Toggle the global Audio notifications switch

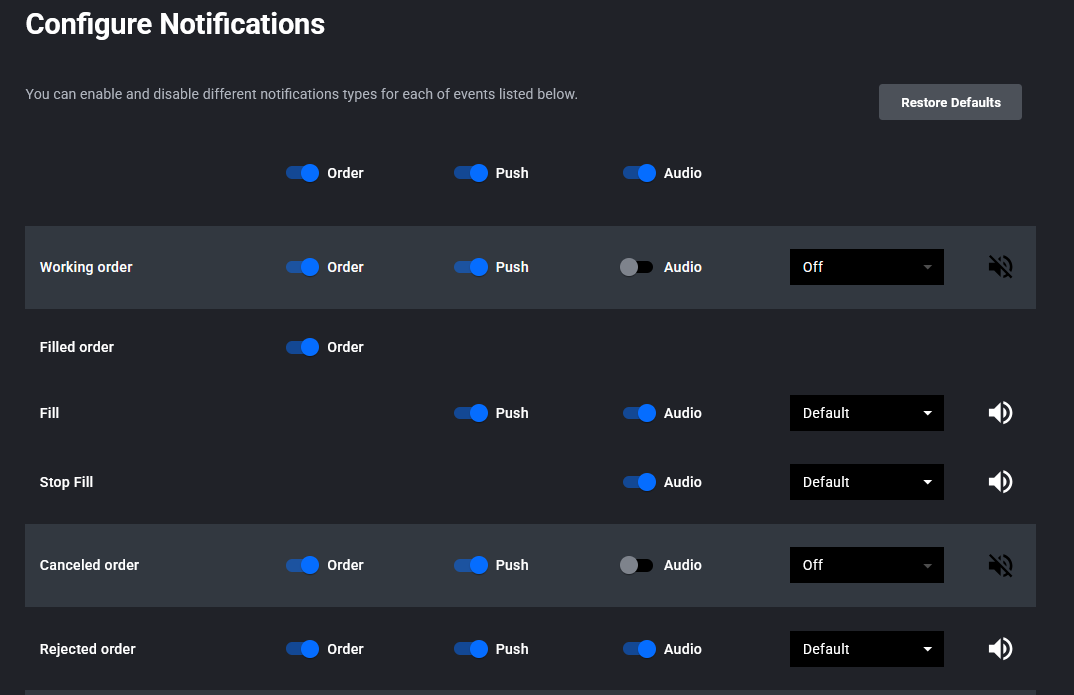coord(639,173)
